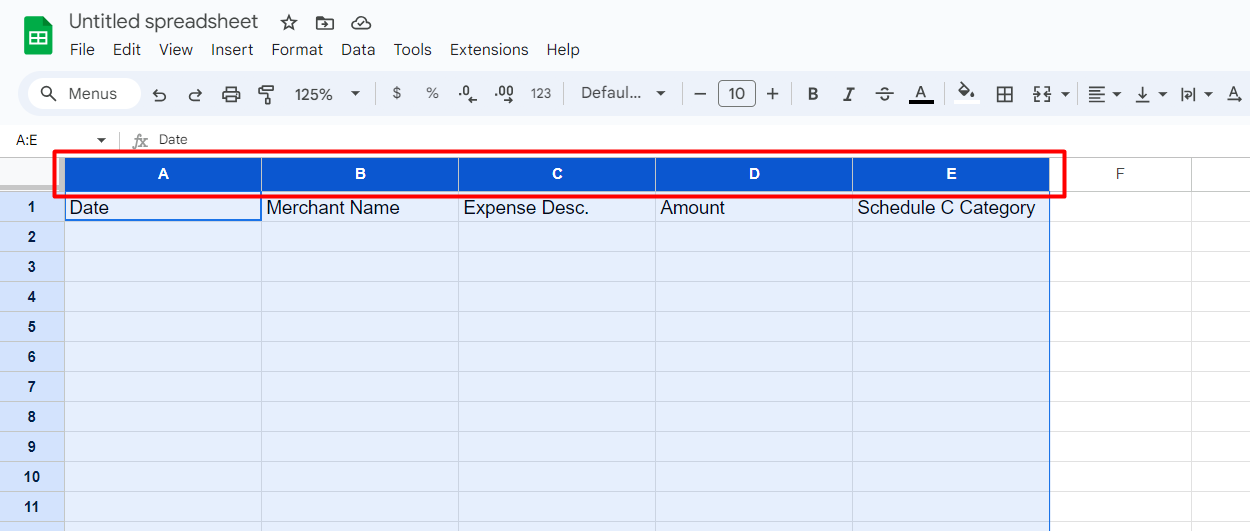Click the Undo arrow
1250x531 pixels.
(159, 94)
